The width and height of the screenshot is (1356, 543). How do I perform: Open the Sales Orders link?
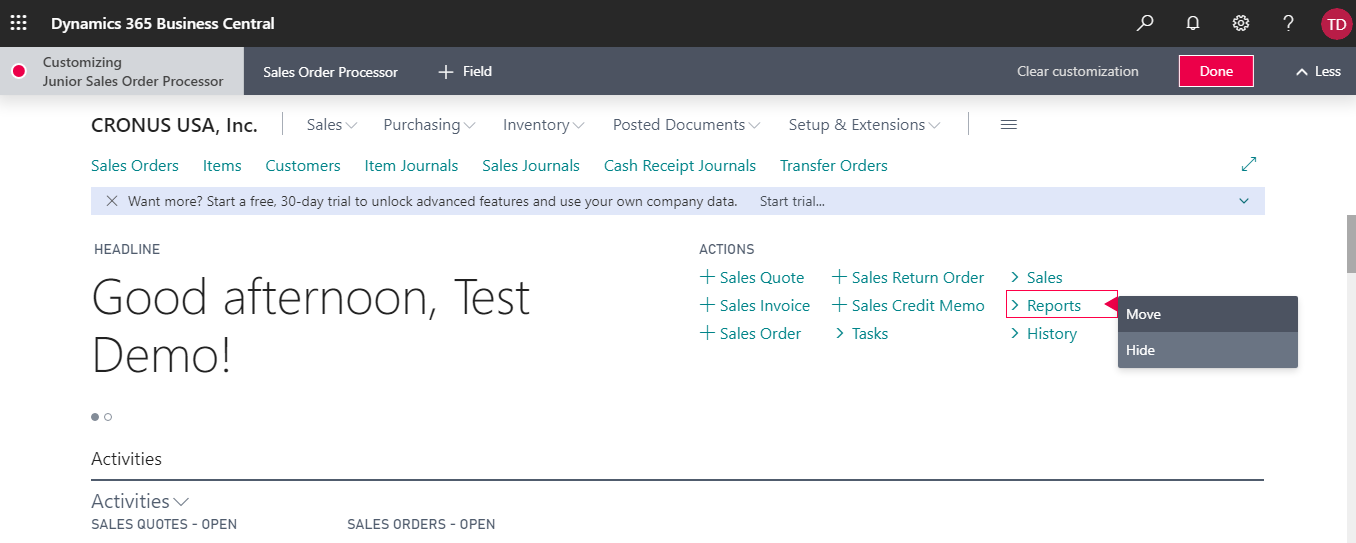coord(135,166)
